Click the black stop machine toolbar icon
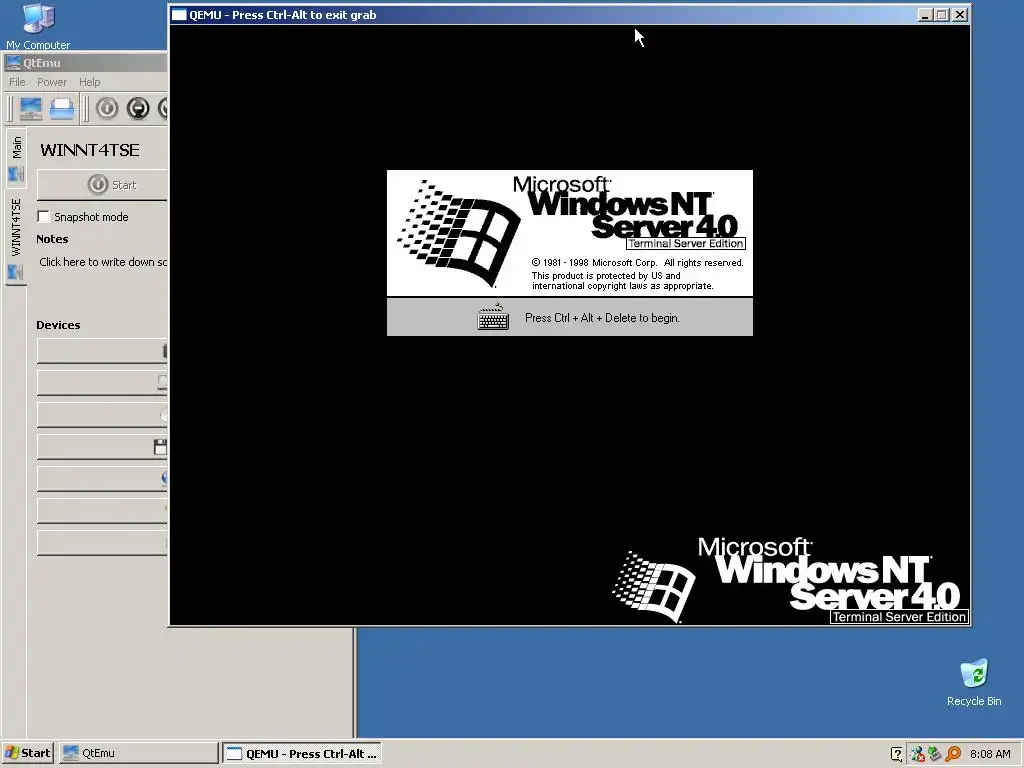 click(138, 108)
